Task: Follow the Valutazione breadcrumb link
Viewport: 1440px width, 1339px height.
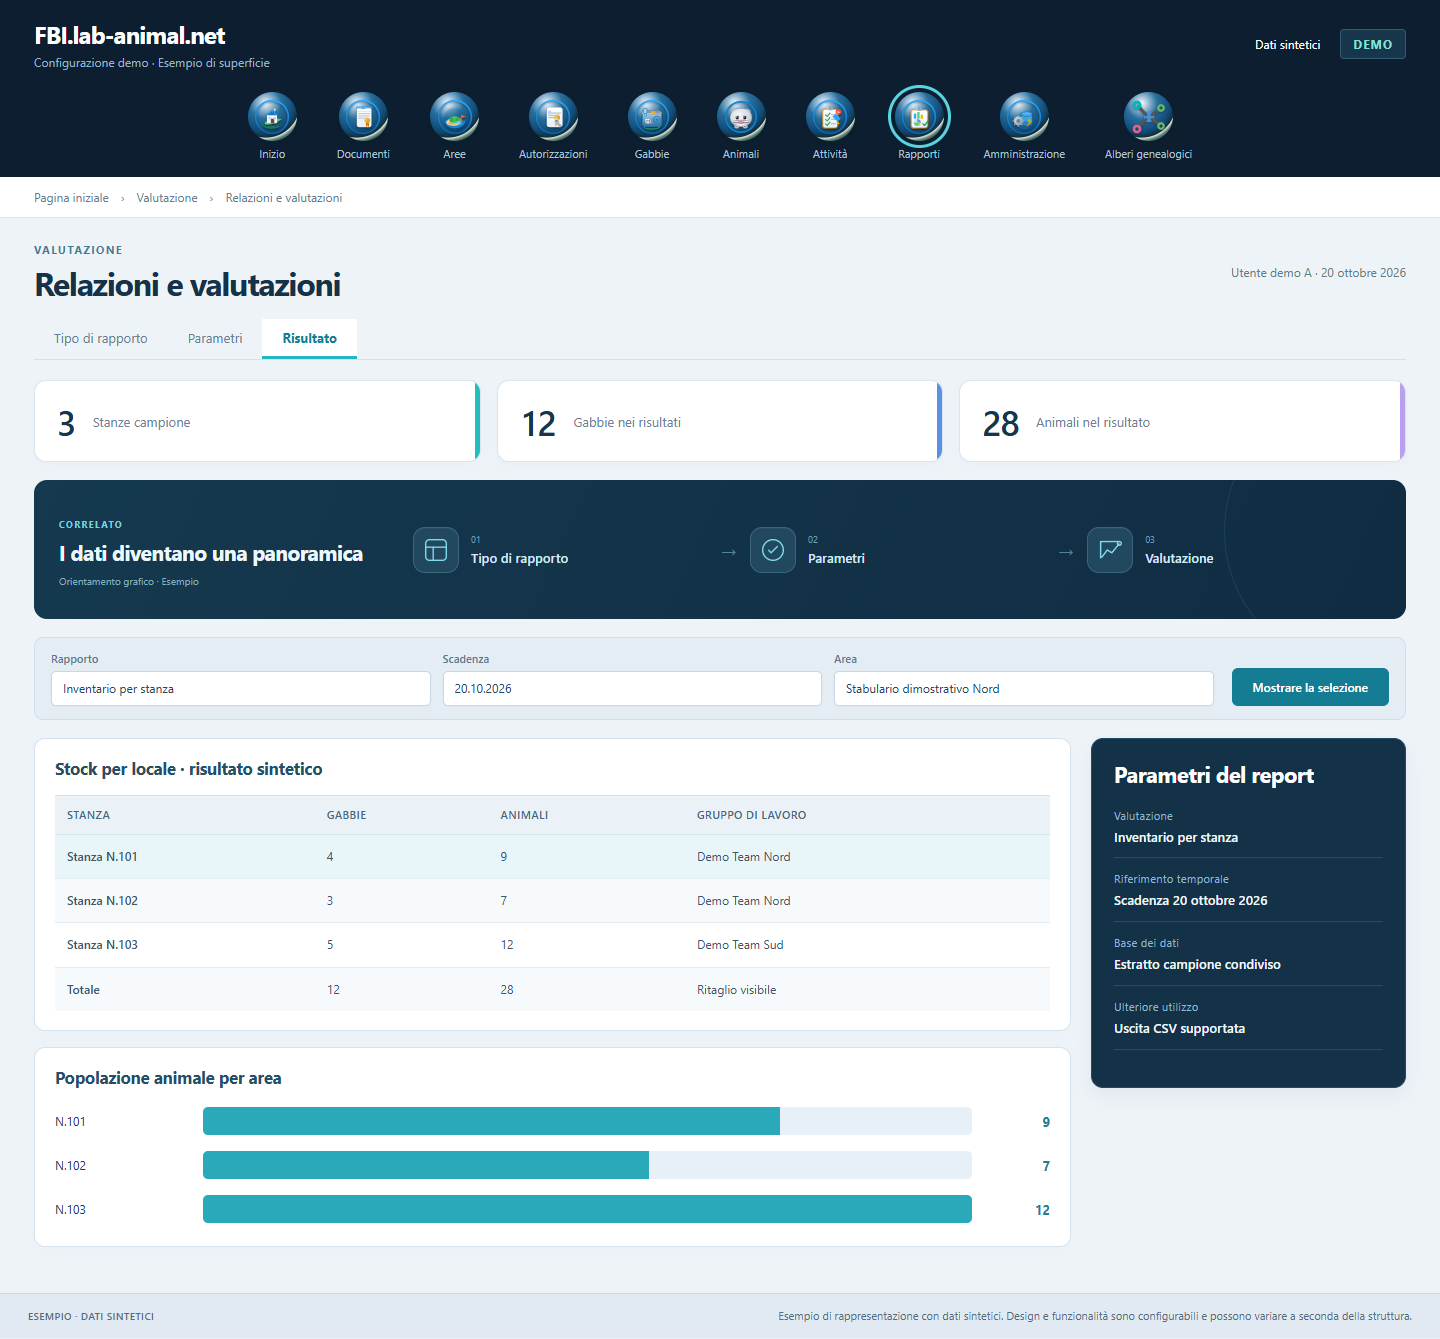Action: (x=167, y=198)
